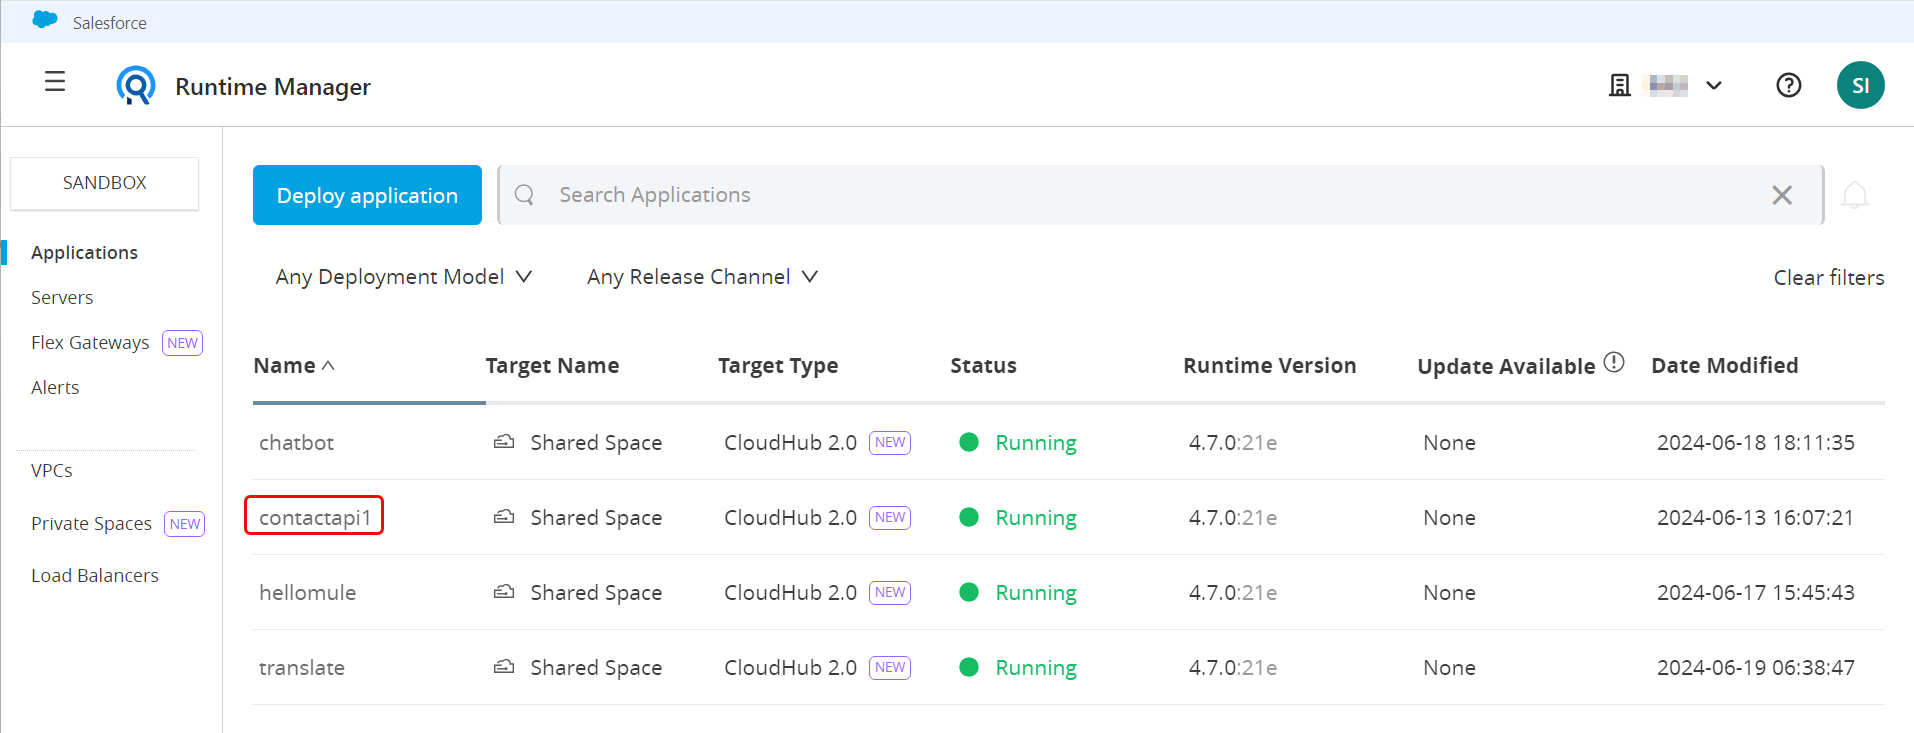Open Servers in the sidebar

[62, 298]
